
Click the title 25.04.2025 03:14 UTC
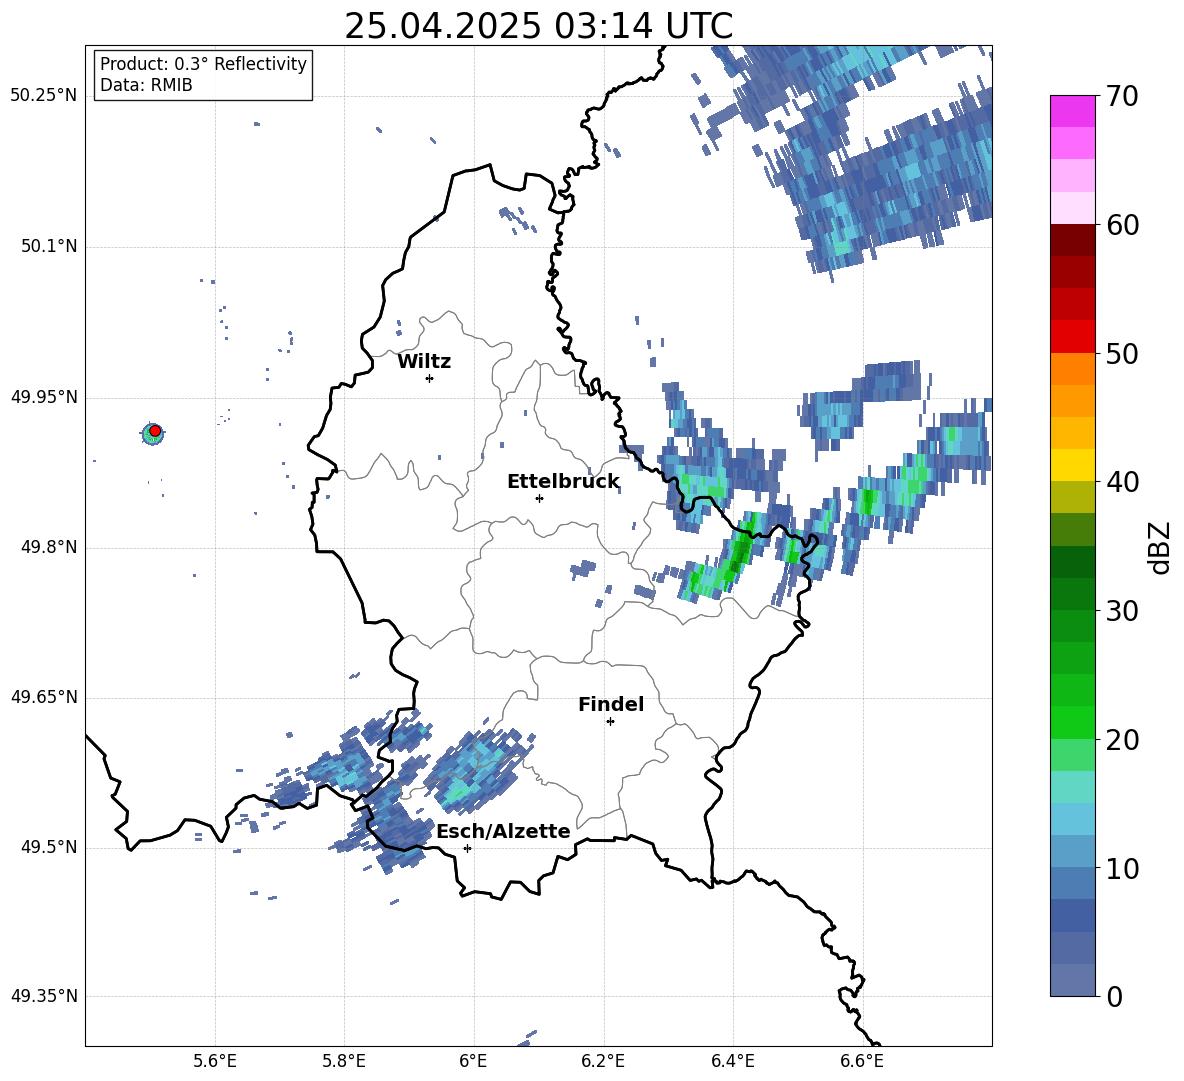538,26
